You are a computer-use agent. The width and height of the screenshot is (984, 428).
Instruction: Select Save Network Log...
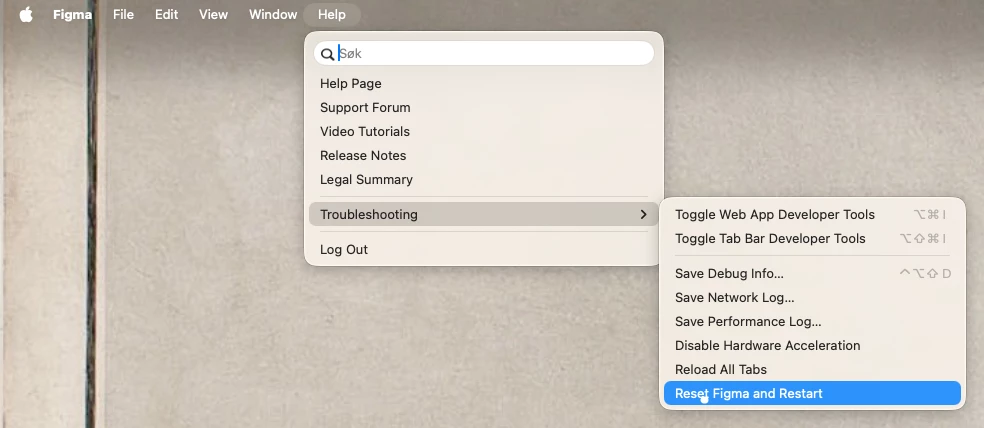(812, 297)
